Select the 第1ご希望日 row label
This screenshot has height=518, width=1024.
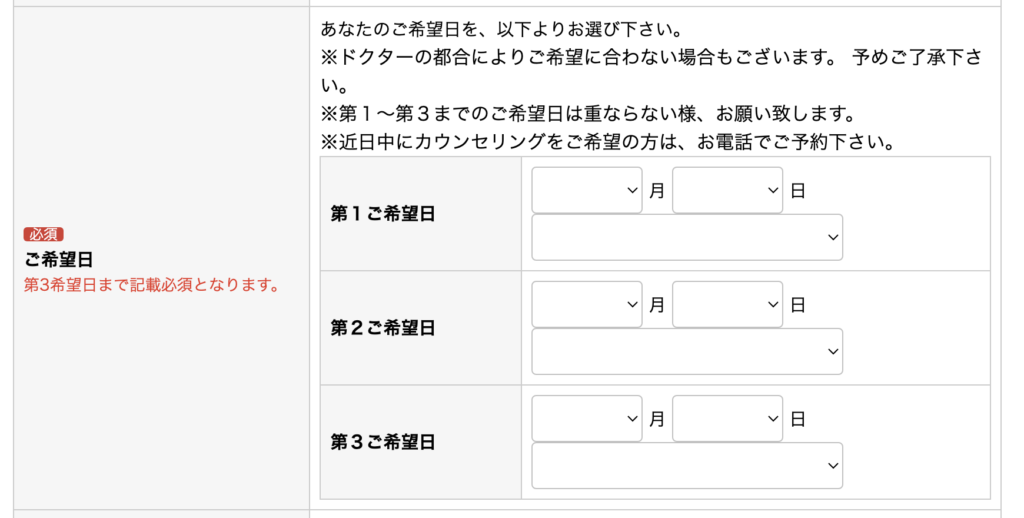click(383, 214)
